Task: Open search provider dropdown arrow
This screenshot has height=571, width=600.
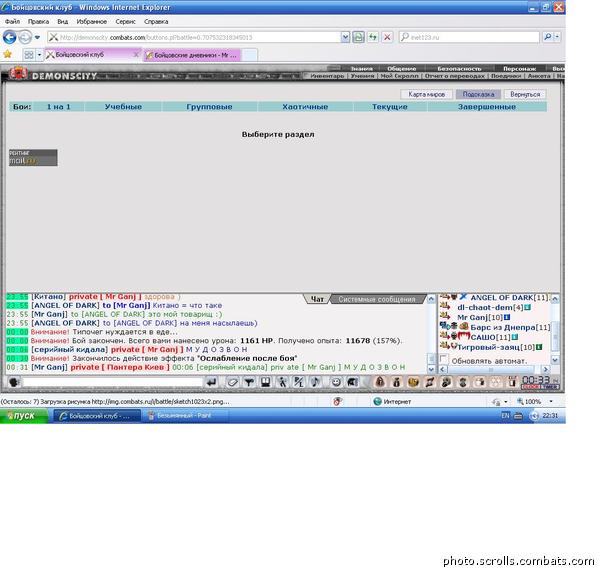Action: 557,37
